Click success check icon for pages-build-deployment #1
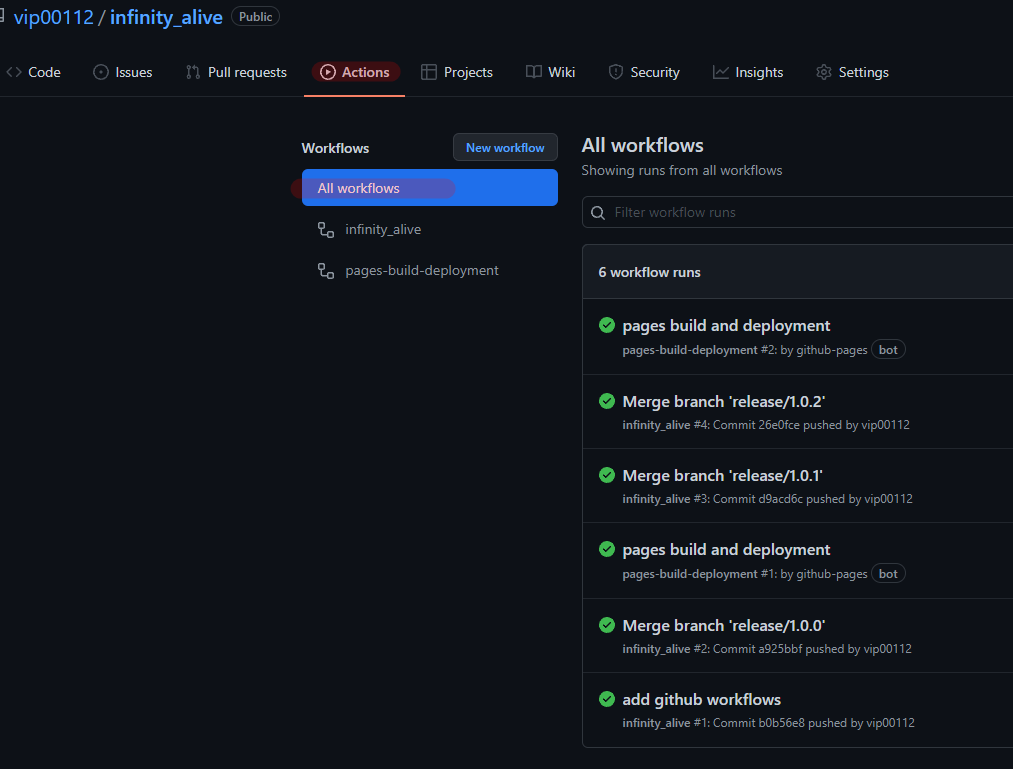1013x769 pixels. pyautogui.click(x=607, y=549)
